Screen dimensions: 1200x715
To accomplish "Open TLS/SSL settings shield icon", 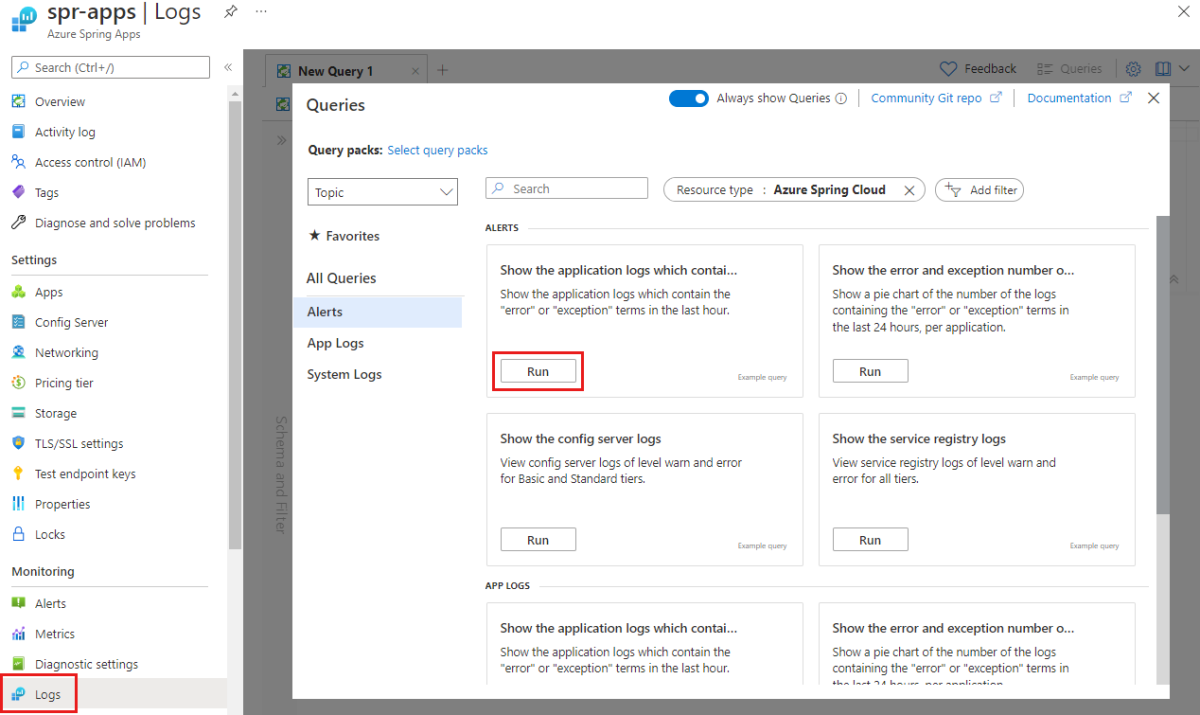I will [18, 443].
